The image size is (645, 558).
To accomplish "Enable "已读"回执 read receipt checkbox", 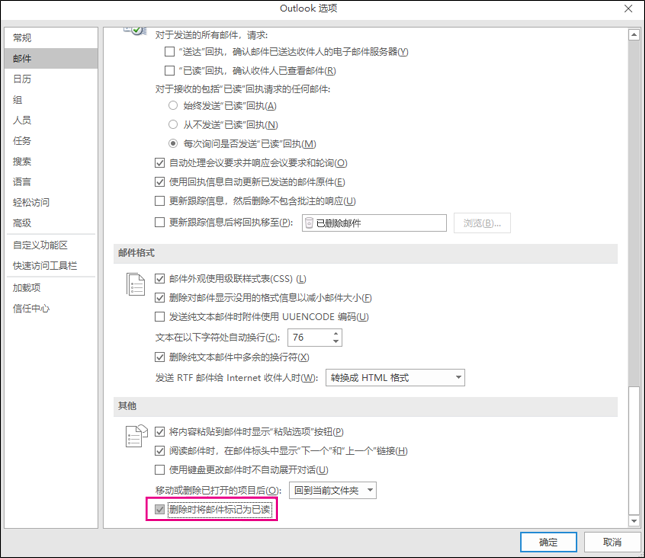I will coord(169,71).
